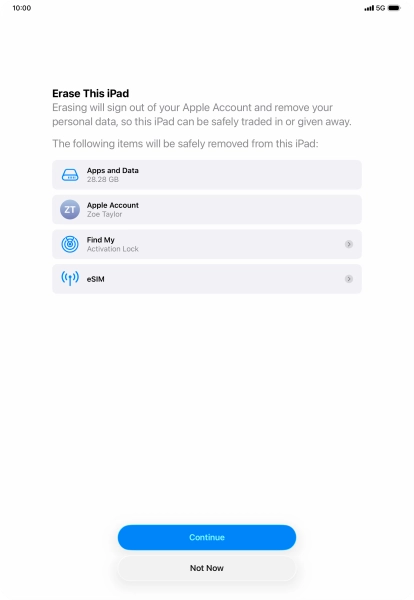This screenshot has height=600, width=414.
Task: Expand Find My Activation Lock chevron
Action: [x=349, y=244]
